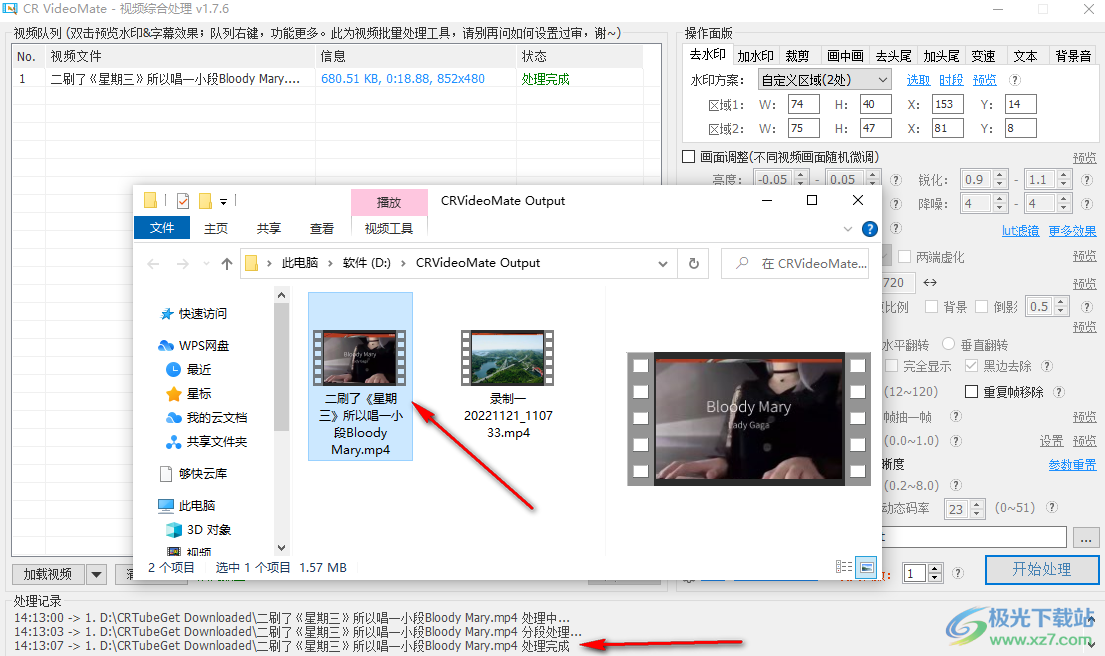Viewport: 1105px width, 656px height.
Task: Switch to large icons view in status bar
Action: (866, 567)
